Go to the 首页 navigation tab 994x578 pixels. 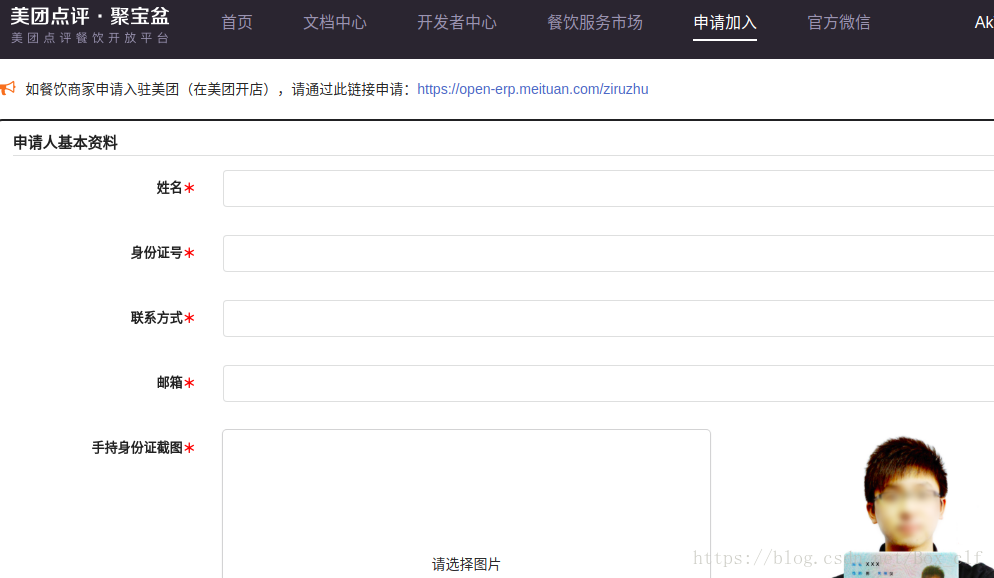pyautogui.click(x=236, y=23)
